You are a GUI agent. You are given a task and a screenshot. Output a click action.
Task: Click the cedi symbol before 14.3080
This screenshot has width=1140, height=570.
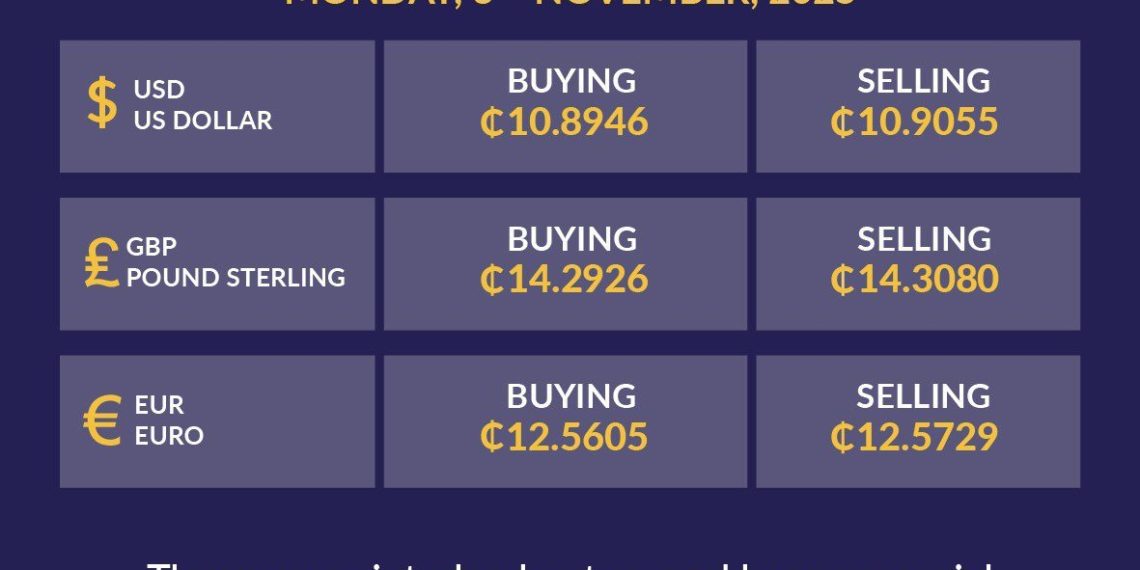coord(841,280)
